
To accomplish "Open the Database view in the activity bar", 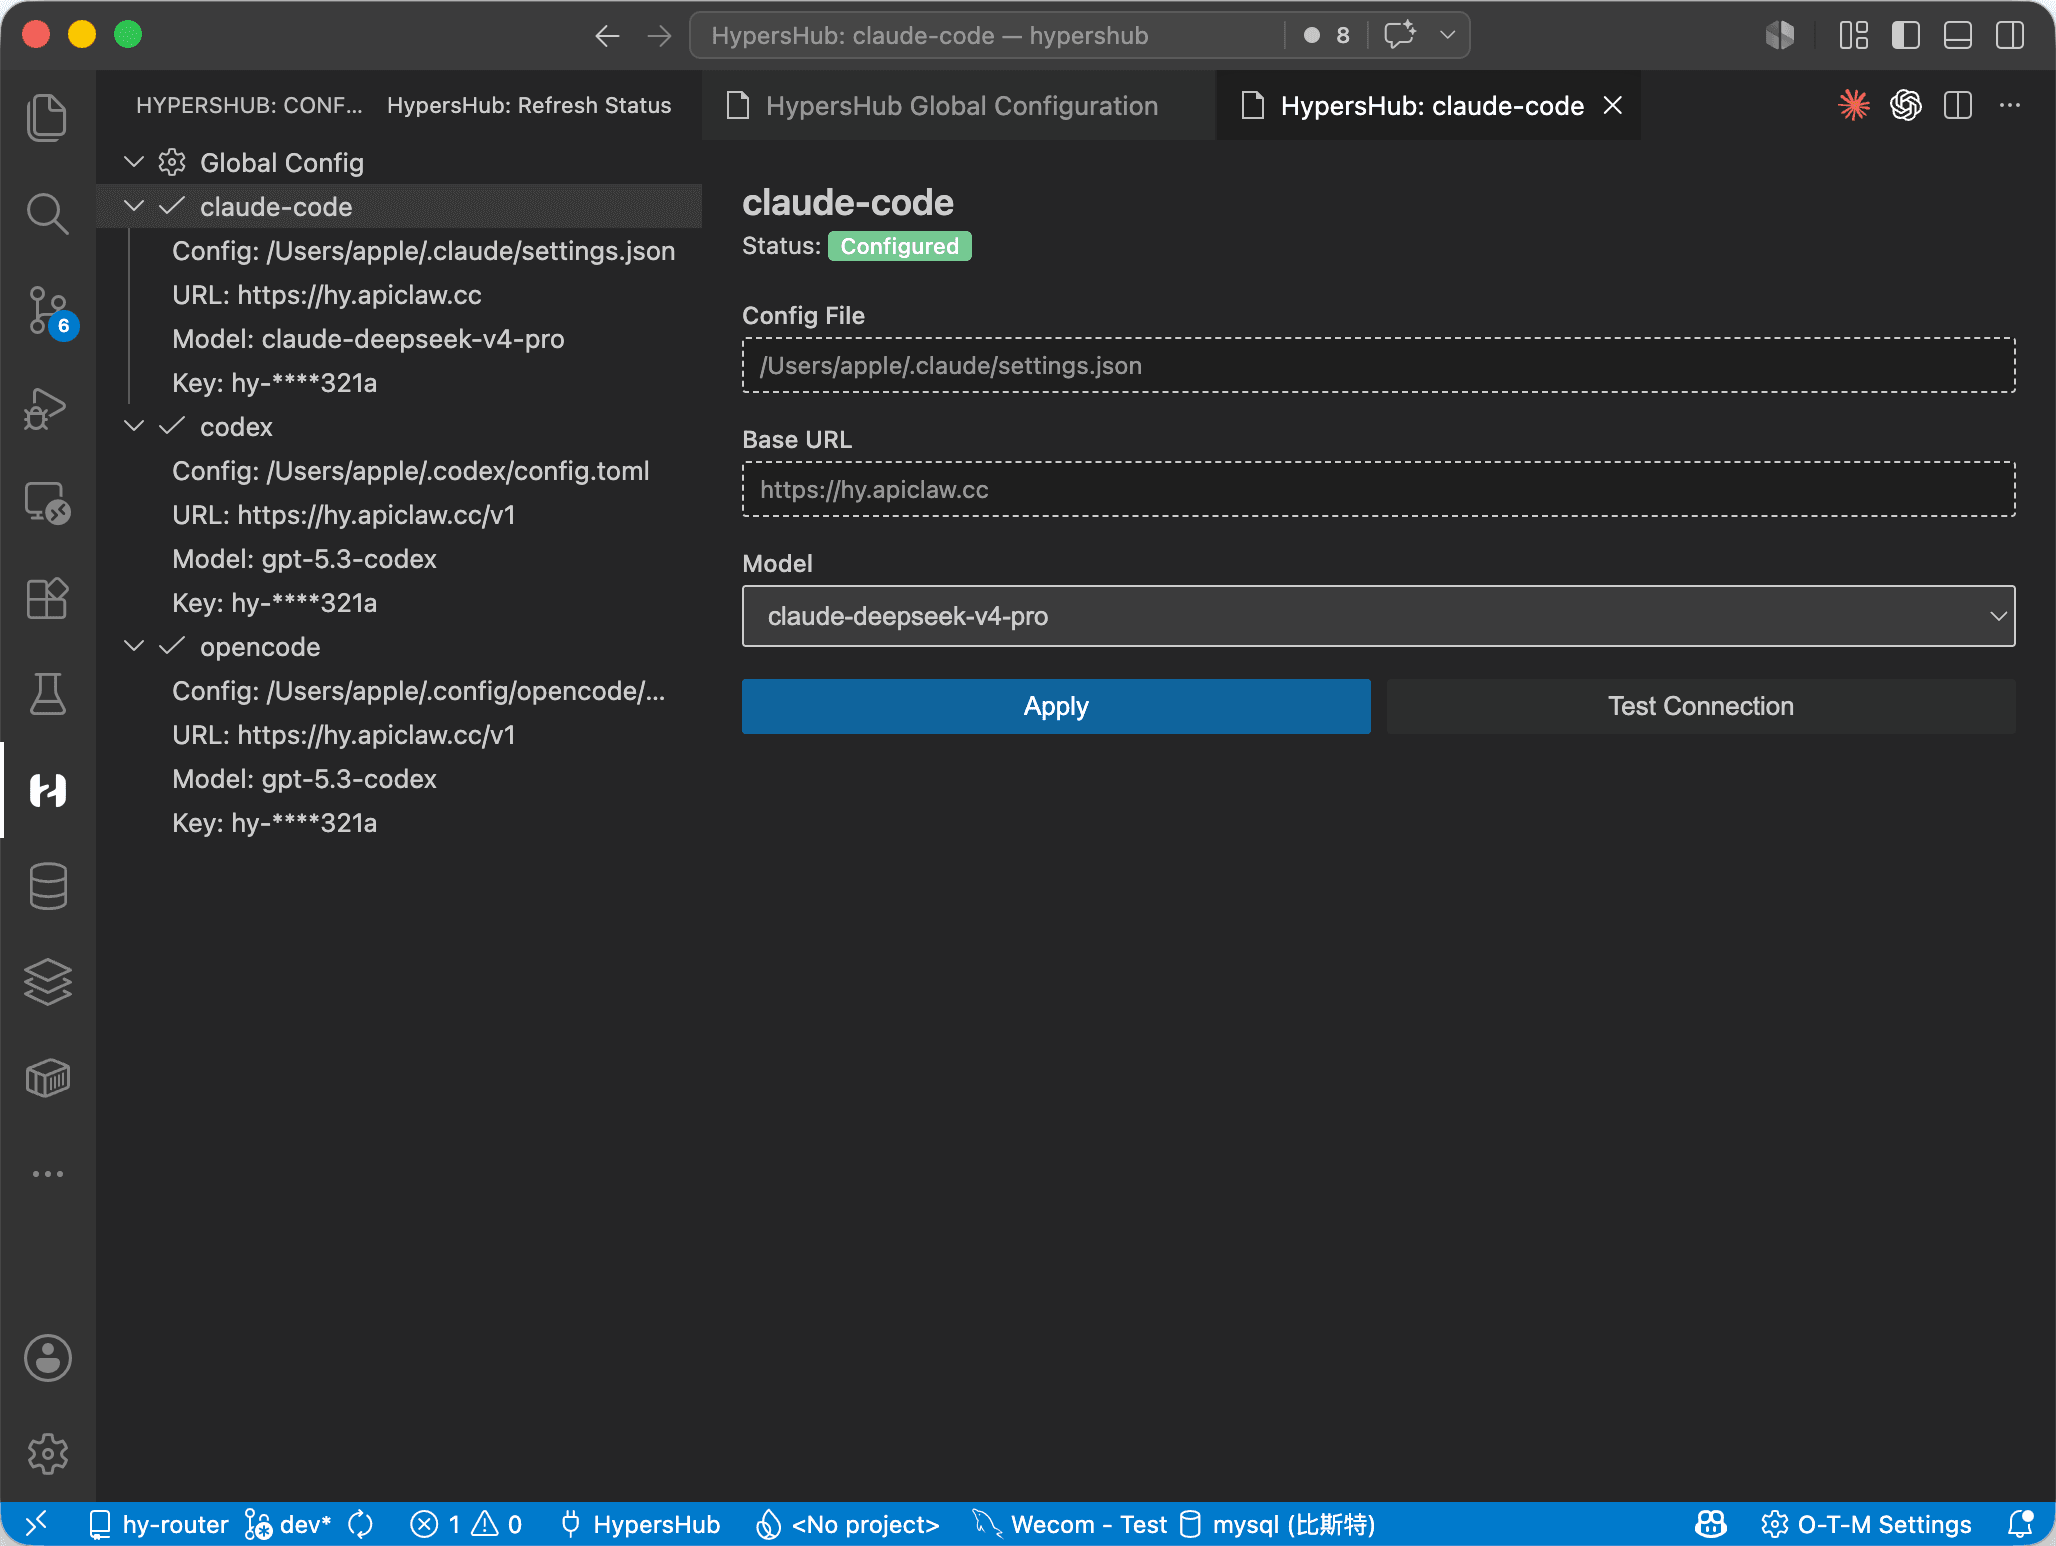I will 47,886.
